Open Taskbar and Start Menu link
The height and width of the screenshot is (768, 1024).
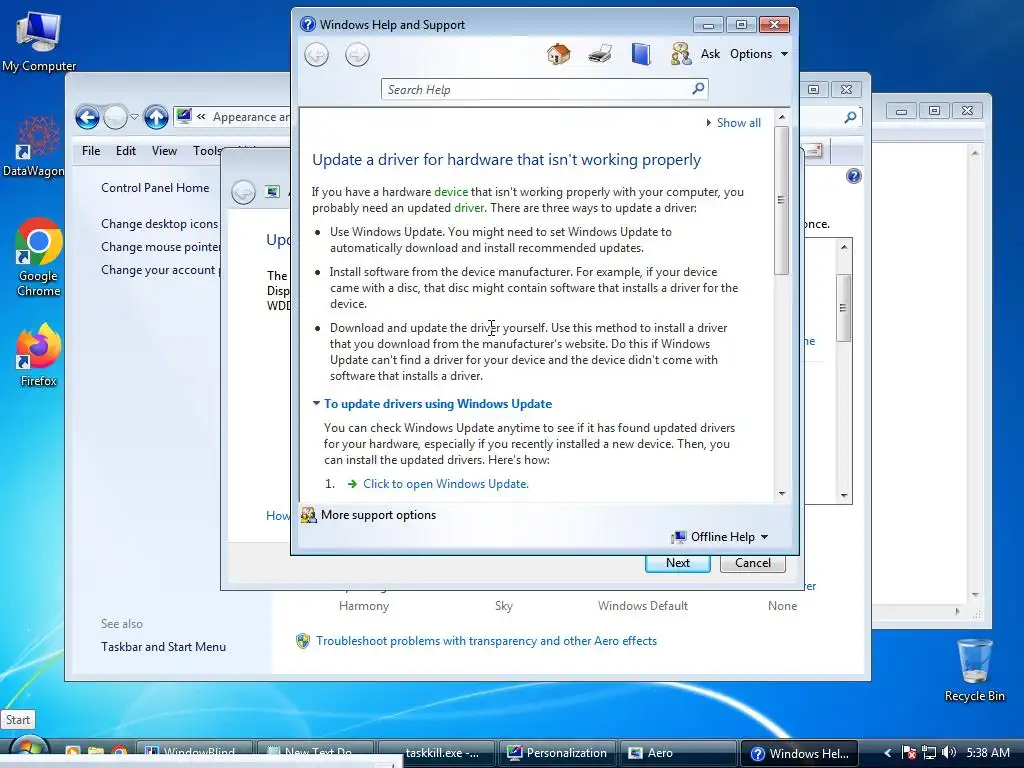tap(163, 647)
